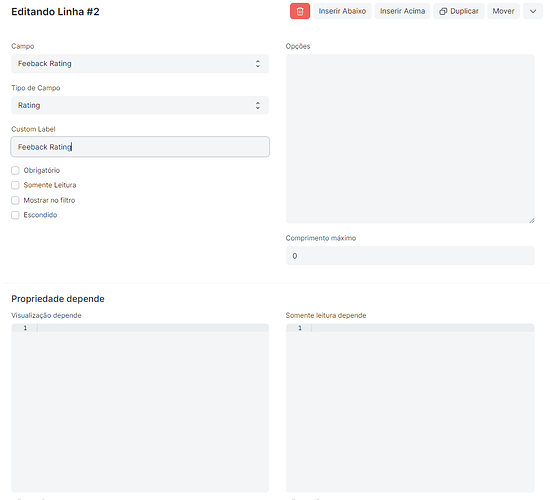
Task: Click the Campo select up-down arrows icon
Action: click(x=258, y=64)
